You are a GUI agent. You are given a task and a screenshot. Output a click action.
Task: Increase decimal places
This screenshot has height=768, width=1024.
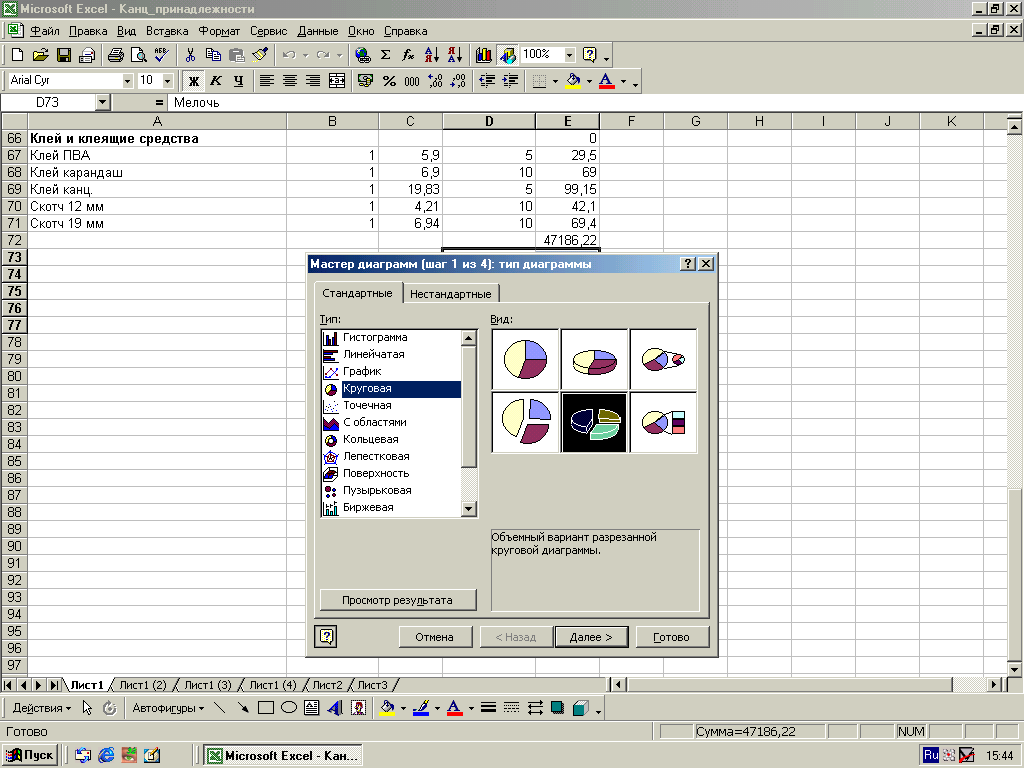click(435, 81)
